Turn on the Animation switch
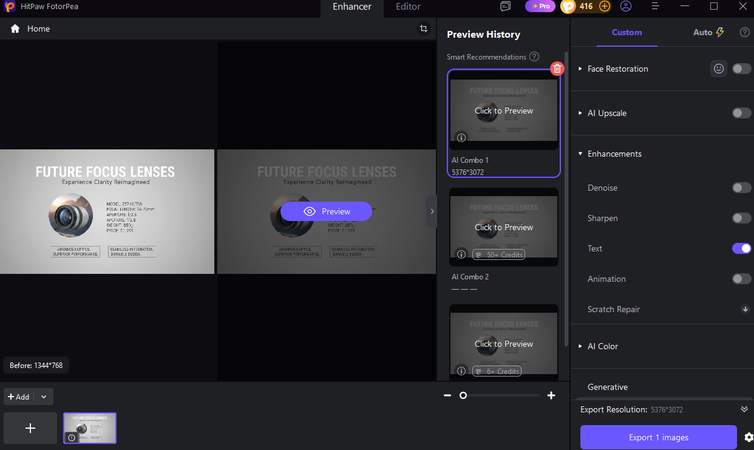This screenshot has width=754, height=450. point(741,278)
